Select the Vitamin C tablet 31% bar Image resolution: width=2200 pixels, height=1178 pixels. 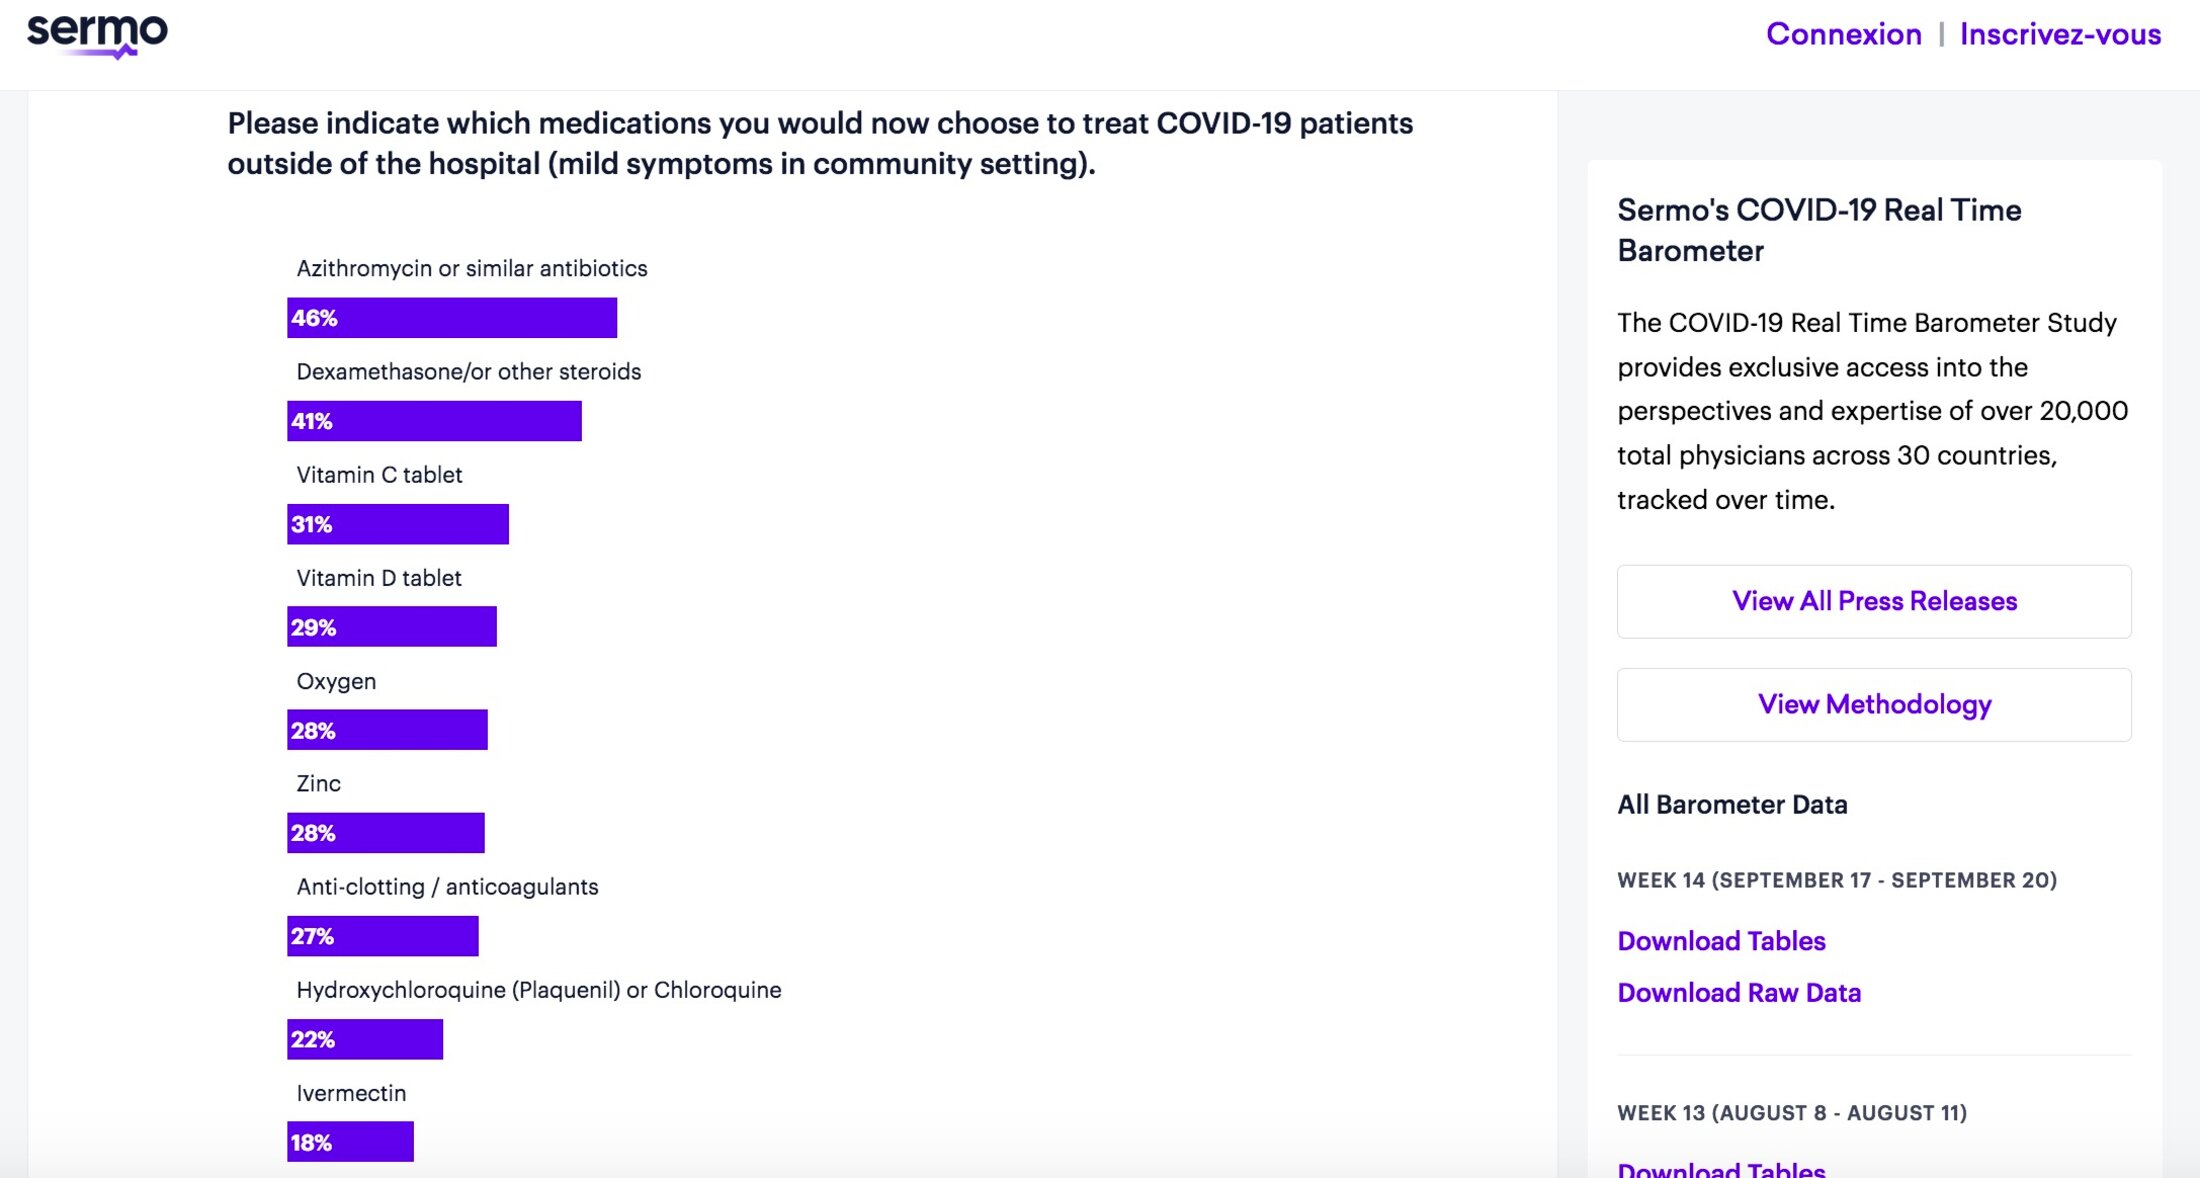(x=397, y=524)
